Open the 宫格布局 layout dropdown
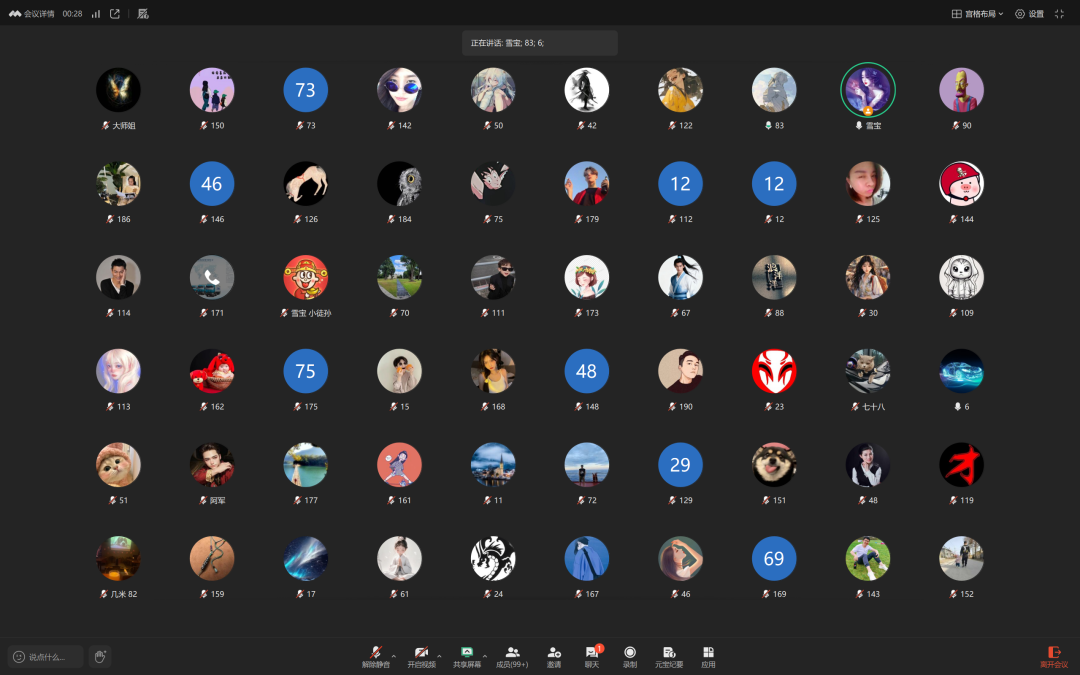This screenshot has height=675, width=1080. coord(977,14)
